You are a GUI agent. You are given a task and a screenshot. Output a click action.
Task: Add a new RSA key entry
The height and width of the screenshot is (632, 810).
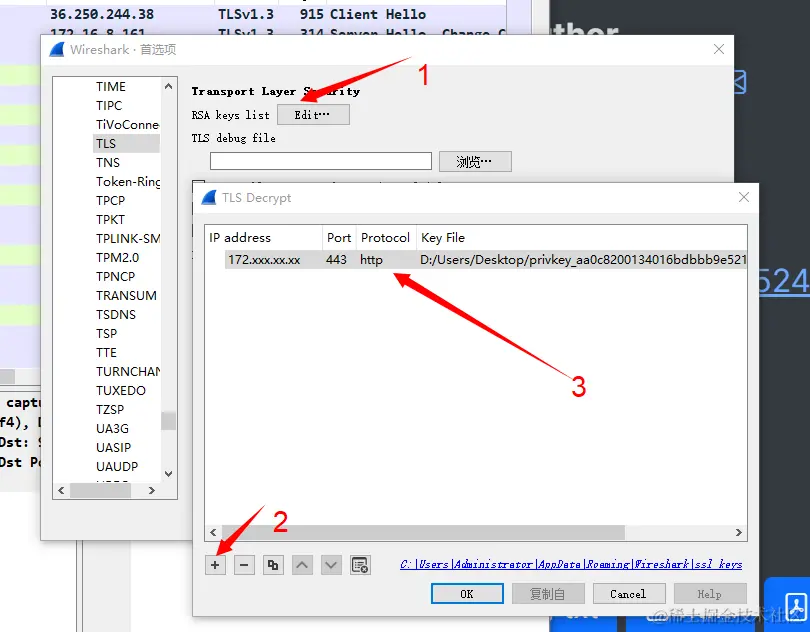[x=215, y=565]
